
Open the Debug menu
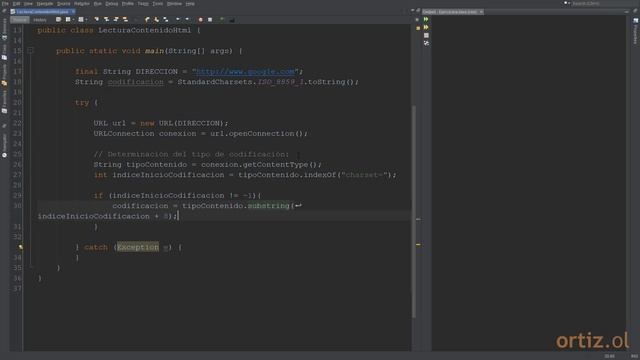coord(111,4)
